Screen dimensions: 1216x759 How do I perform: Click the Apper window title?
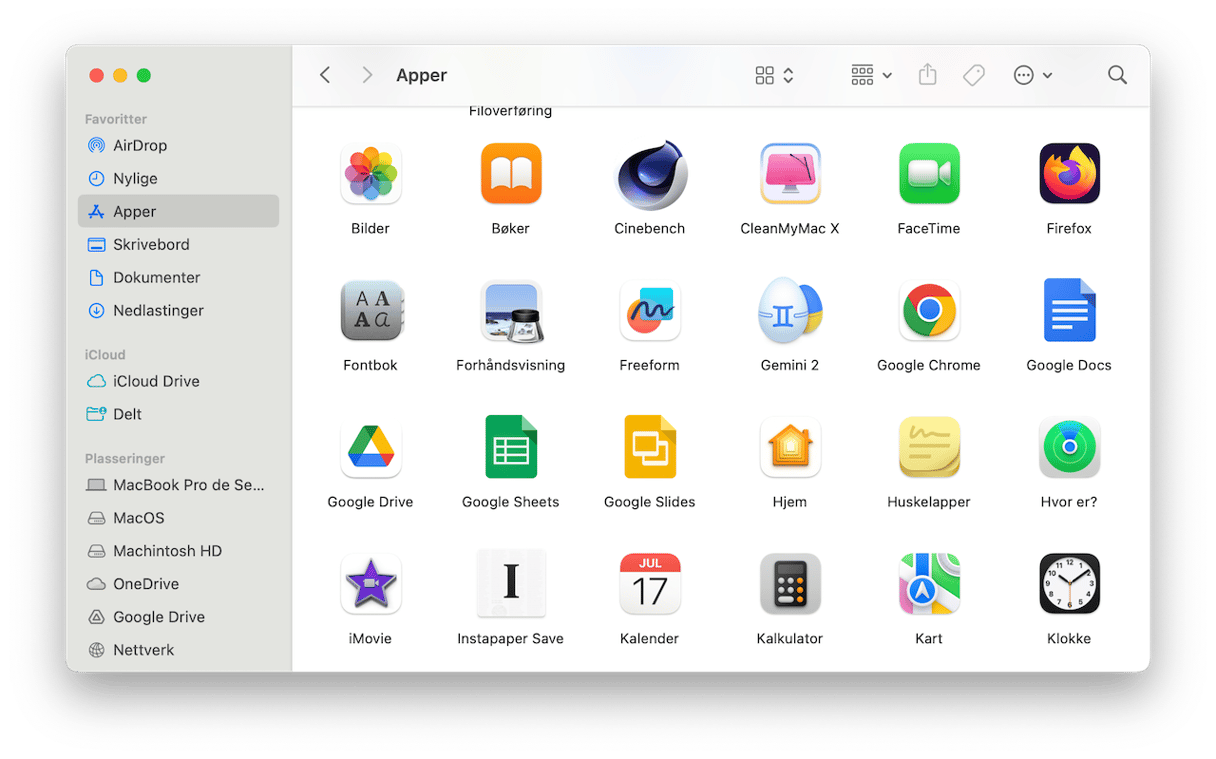(422, 75)
